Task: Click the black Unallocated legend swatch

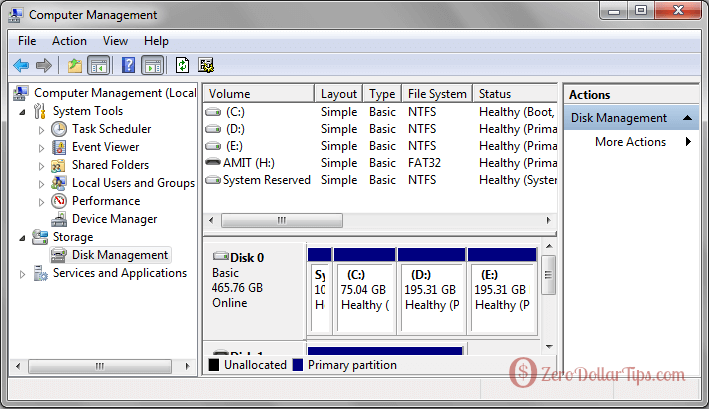Action: point(213,365)
